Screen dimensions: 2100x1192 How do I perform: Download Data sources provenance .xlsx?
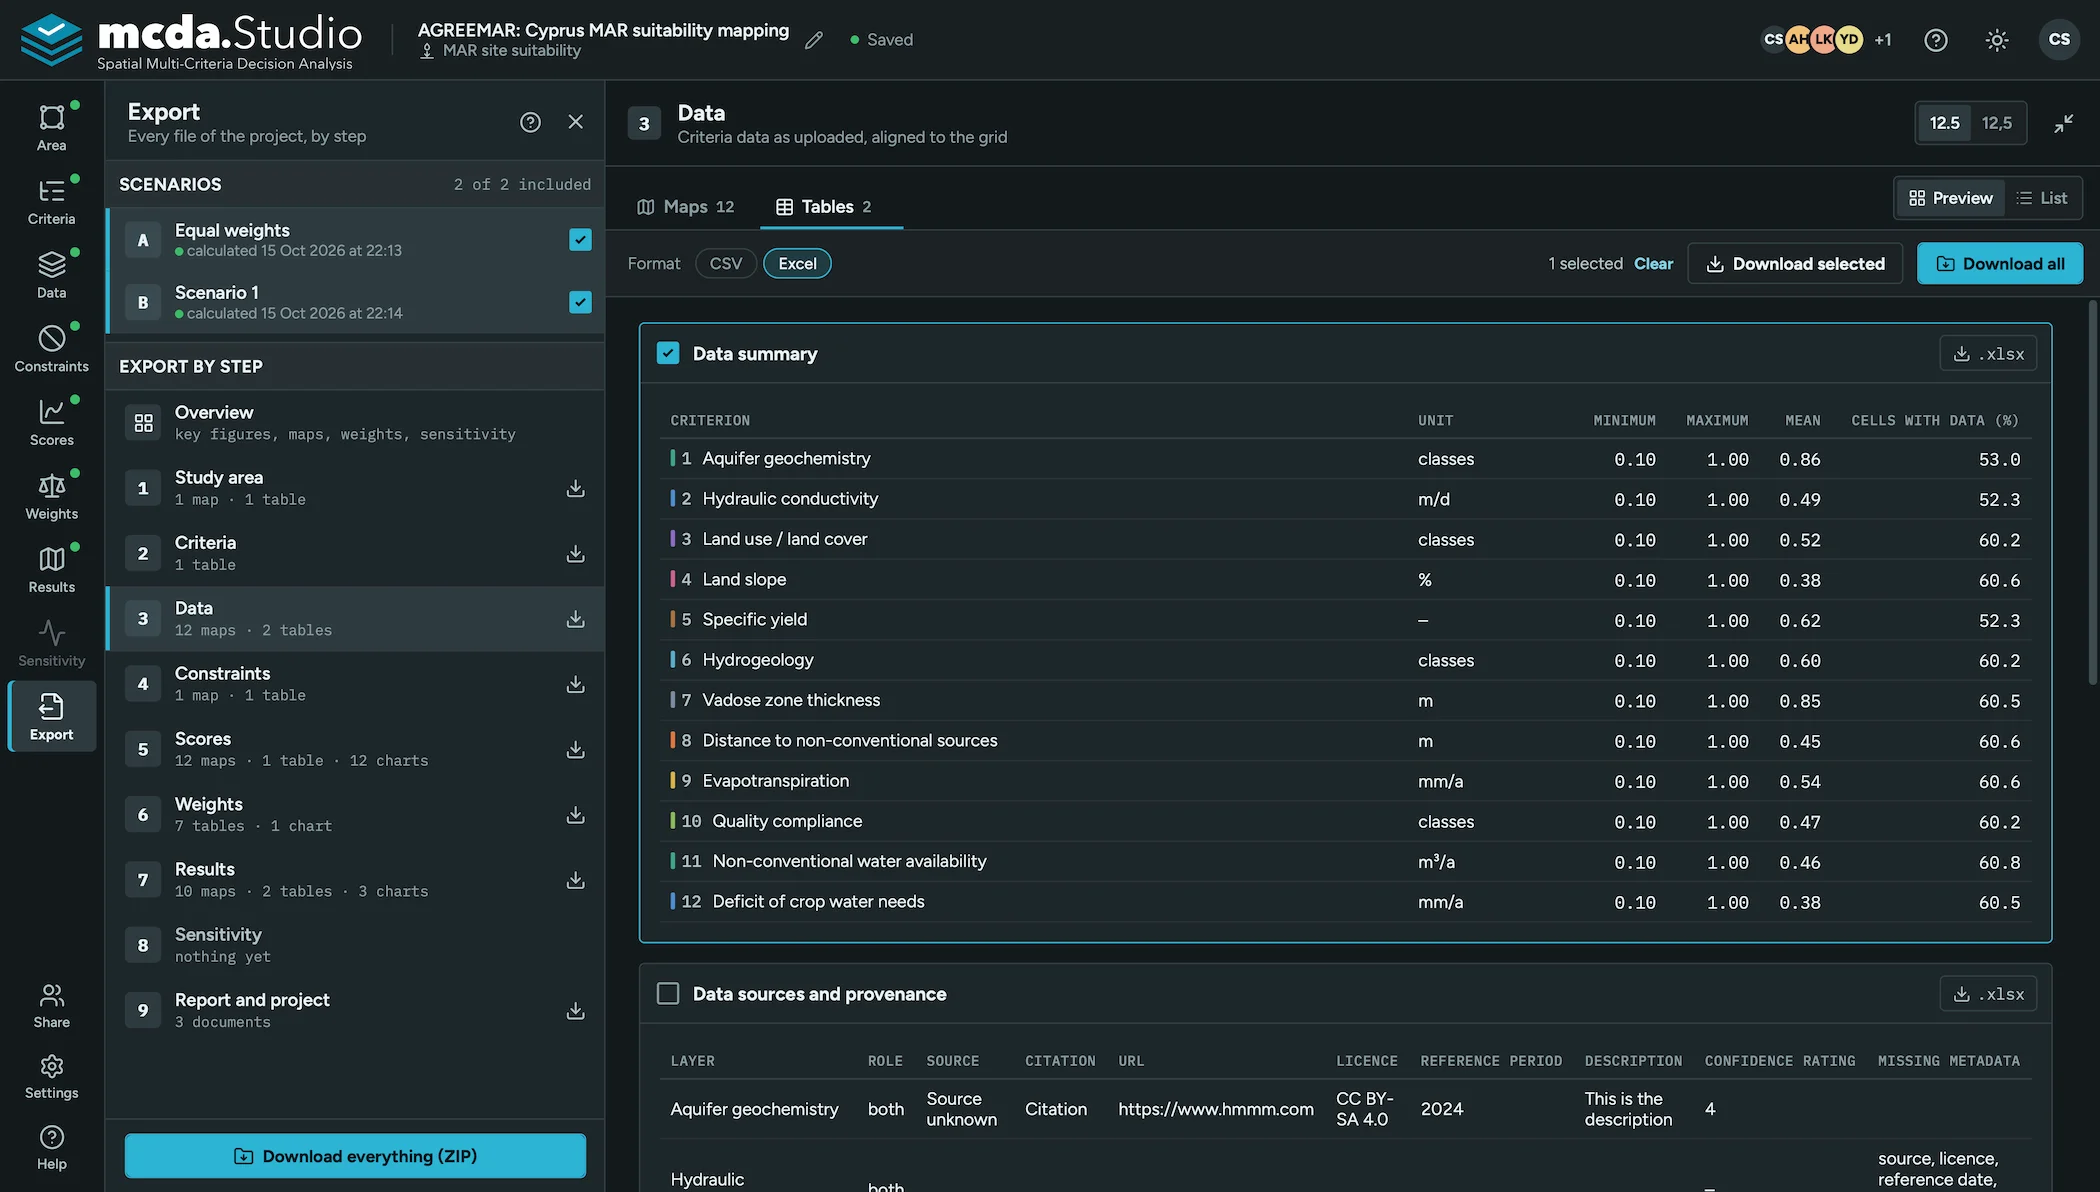[x=1988, y=993]
